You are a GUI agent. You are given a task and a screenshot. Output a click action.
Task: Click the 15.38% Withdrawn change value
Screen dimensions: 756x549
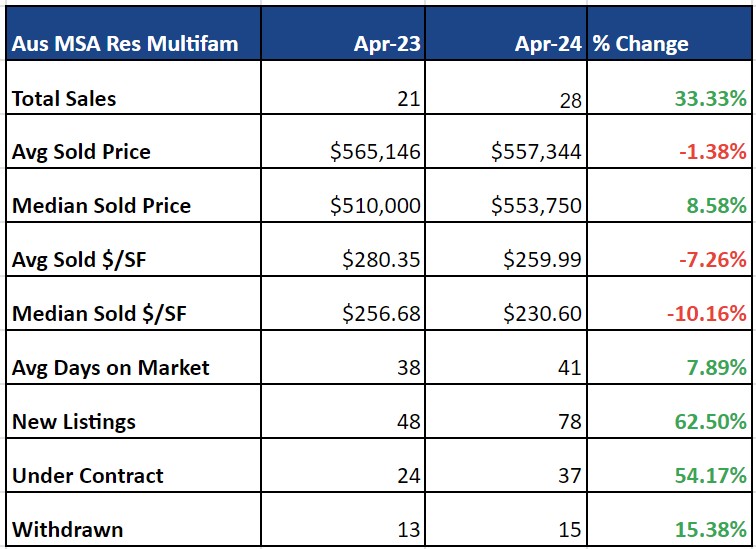click(x=709, y=528)
